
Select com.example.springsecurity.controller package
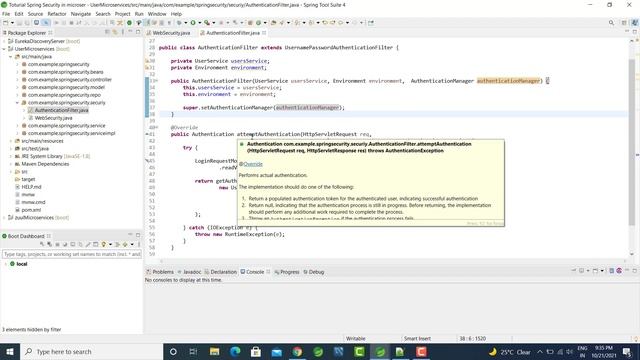click(69, 80)
